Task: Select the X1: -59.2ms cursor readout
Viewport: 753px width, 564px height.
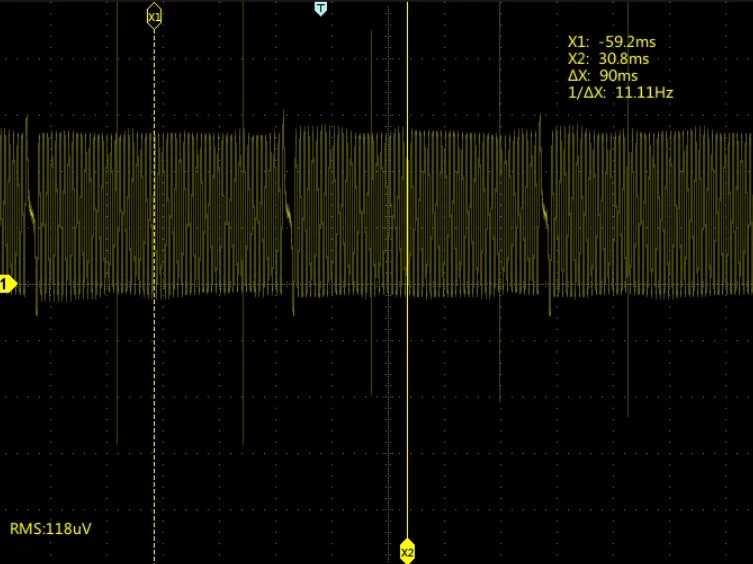Action: click(x=611, y=42)
